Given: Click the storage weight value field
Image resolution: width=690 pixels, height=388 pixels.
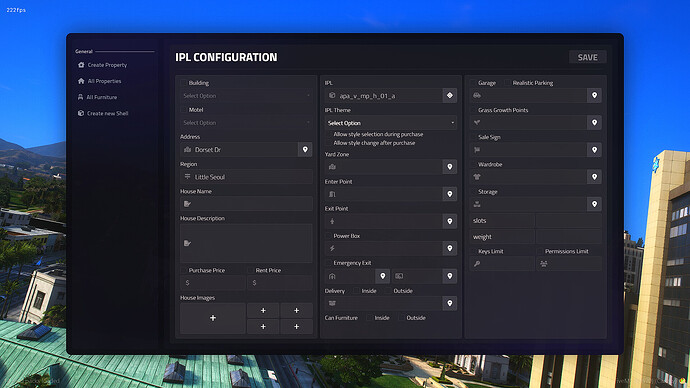Looking at the screenshot, I should pos(569,237).
